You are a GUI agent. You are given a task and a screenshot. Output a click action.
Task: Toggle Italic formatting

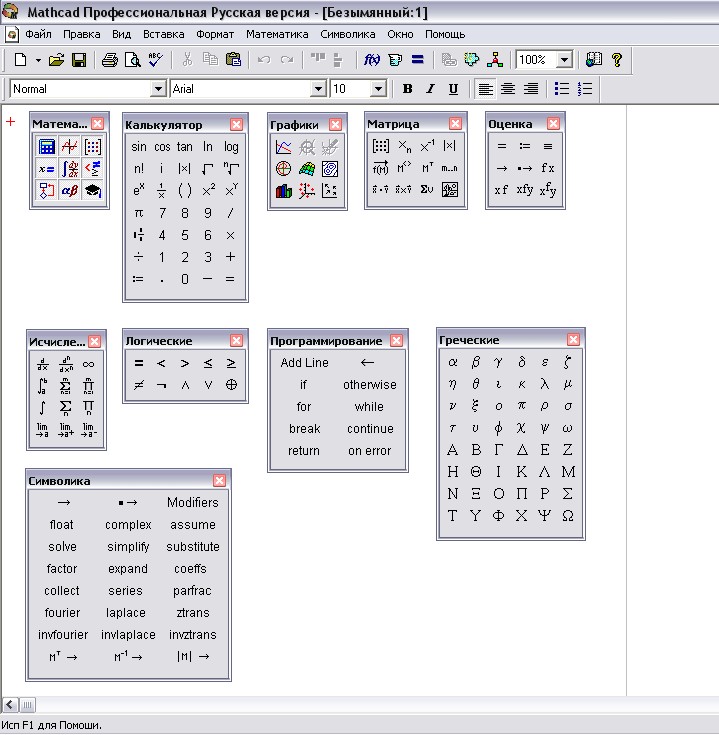click(430, 89)
